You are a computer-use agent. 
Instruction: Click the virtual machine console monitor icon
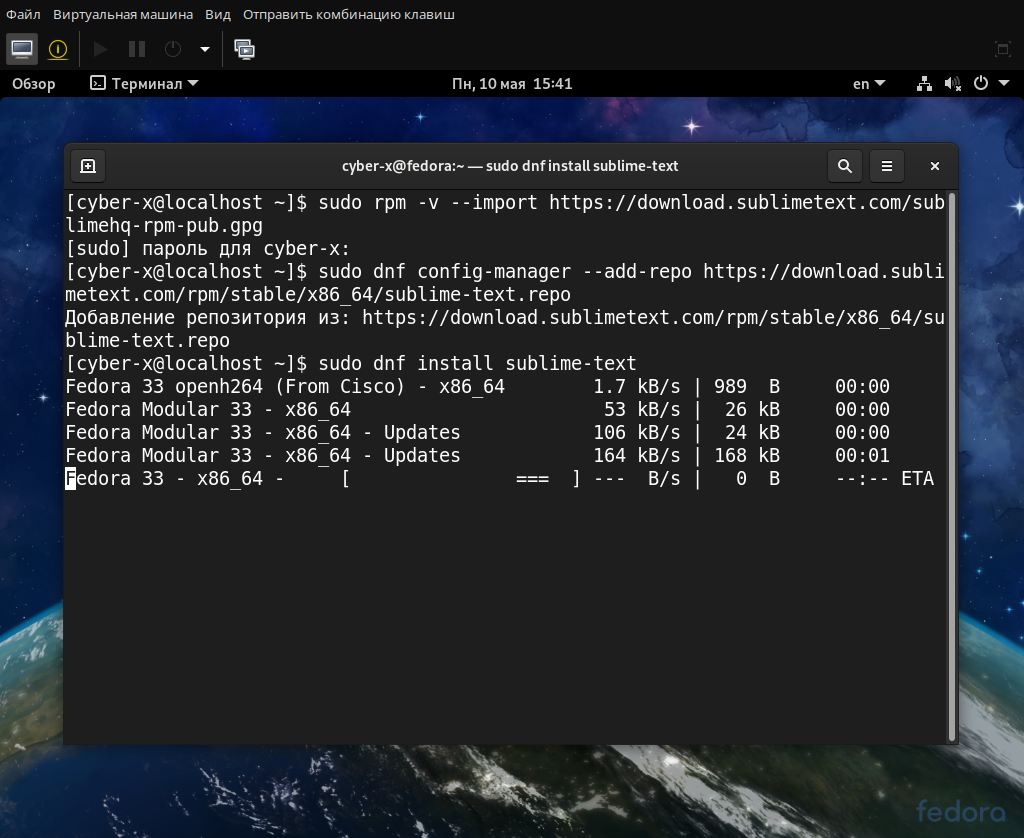(22, 49)
